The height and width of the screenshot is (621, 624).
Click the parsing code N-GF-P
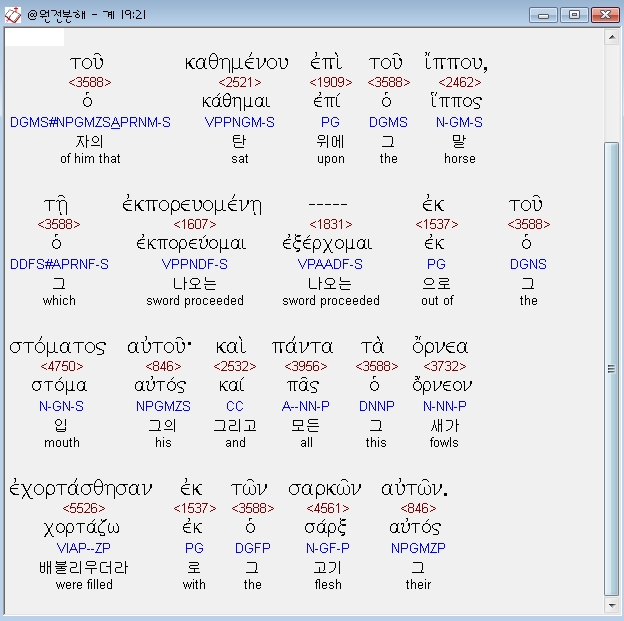pos(328,549)
